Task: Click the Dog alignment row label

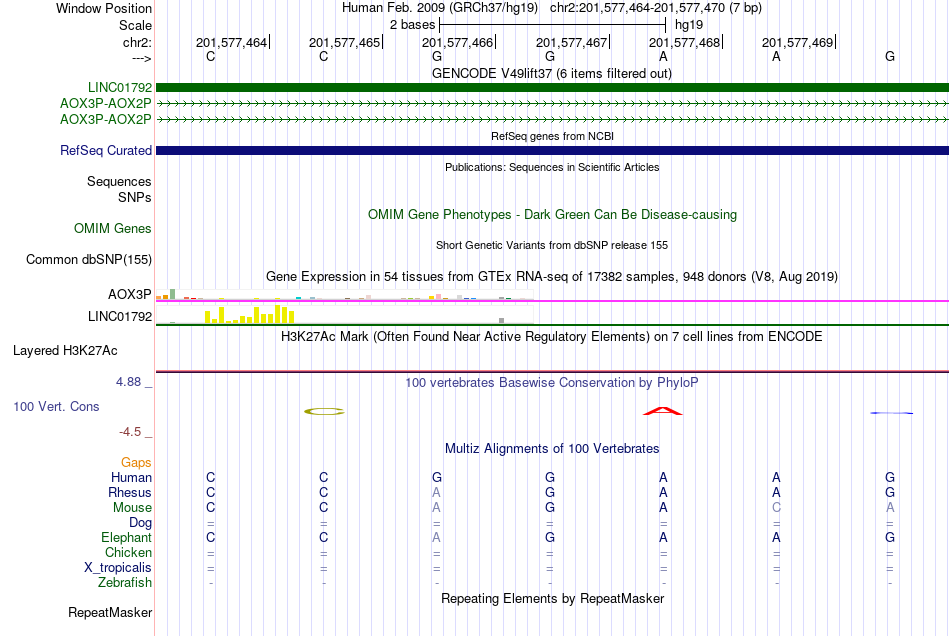Action: tap(140, 523)
